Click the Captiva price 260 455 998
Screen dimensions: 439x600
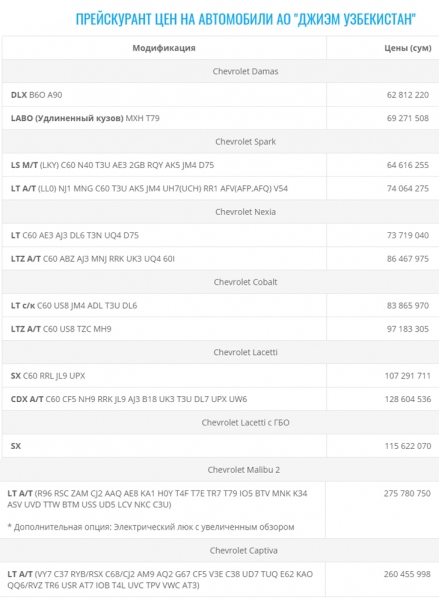pyautogui.click(x=407, y=574)
